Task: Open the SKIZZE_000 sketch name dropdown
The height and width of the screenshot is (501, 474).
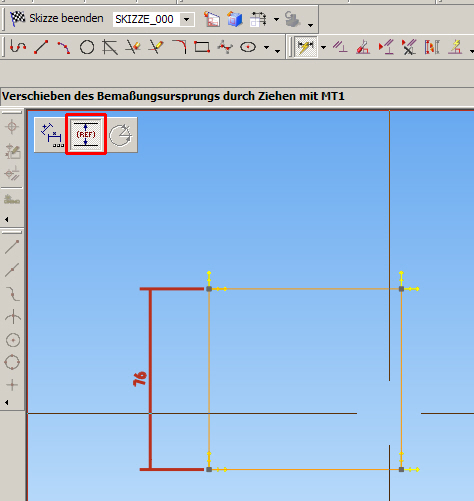Action: (x=187, y=19)
